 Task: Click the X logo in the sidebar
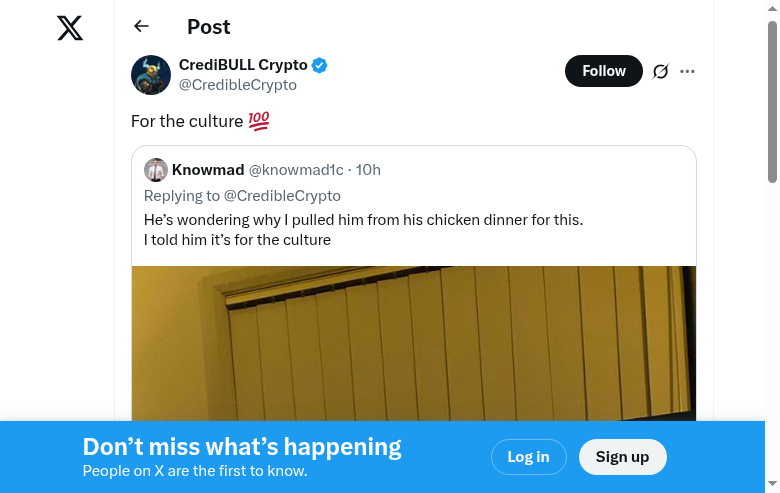tap(70, 28)
